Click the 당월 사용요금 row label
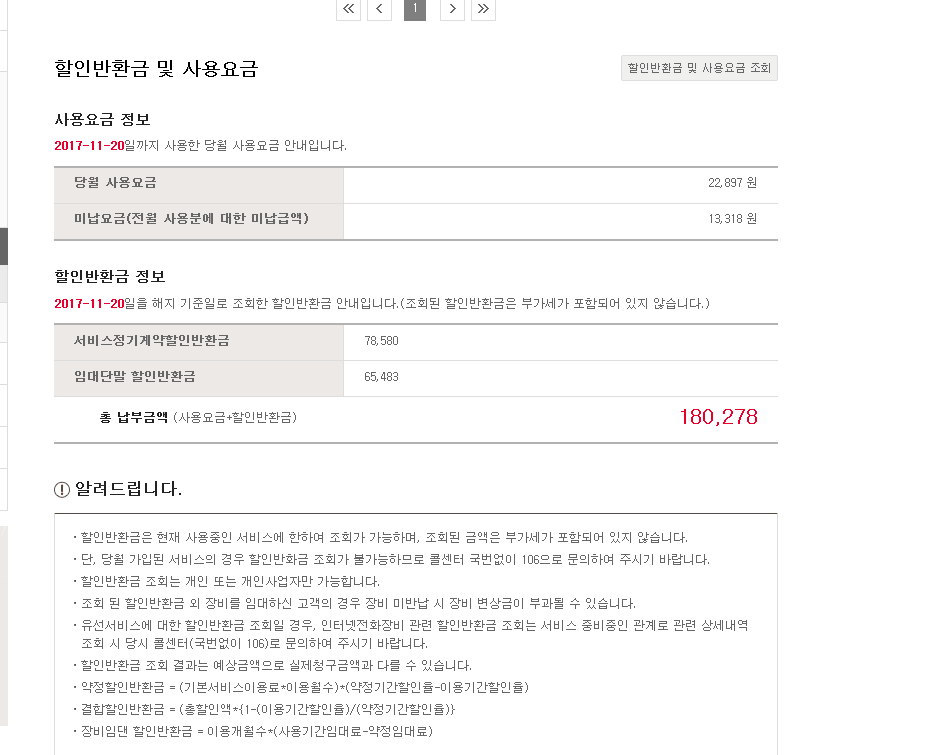The image size is (929, 755). (x=115, y=183)
